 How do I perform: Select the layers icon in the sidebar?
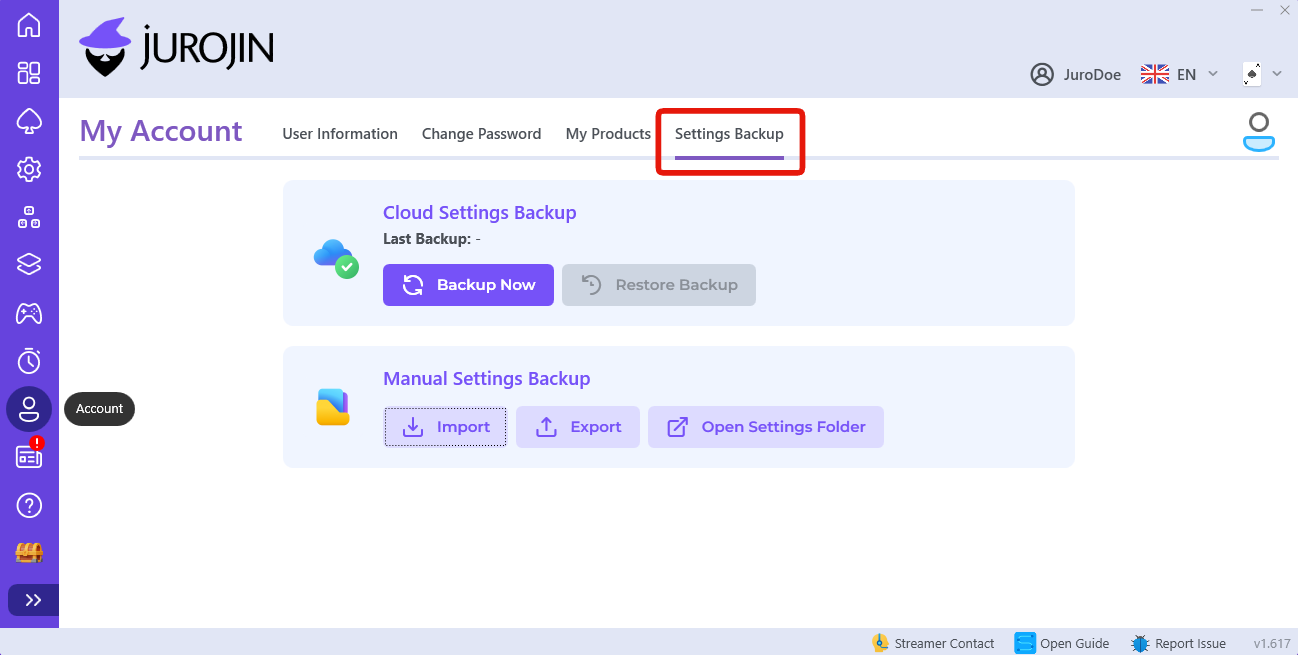point(29,265)
